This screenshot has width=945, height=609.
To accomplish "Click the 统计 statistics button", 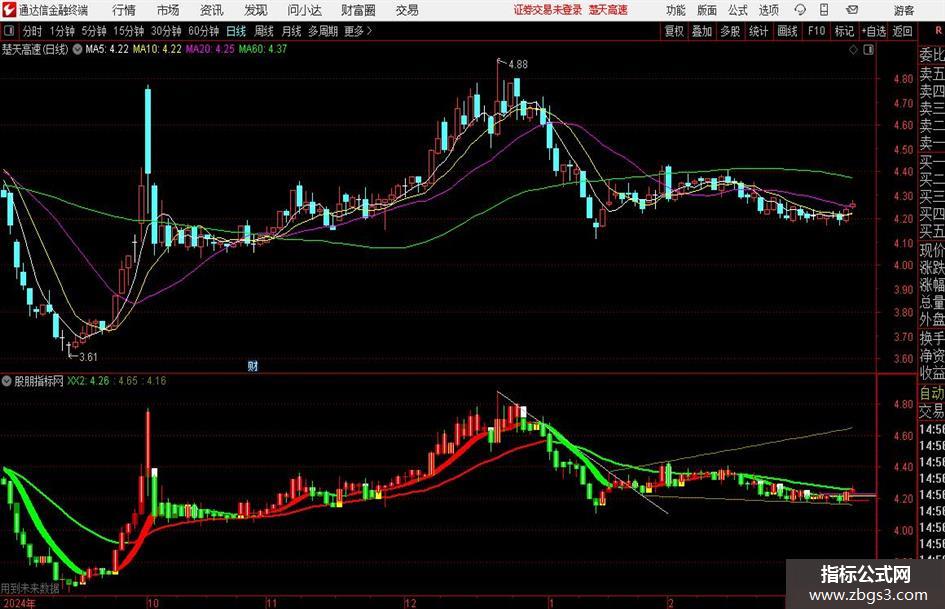I will pyautogui.click(x=758, y=31).
